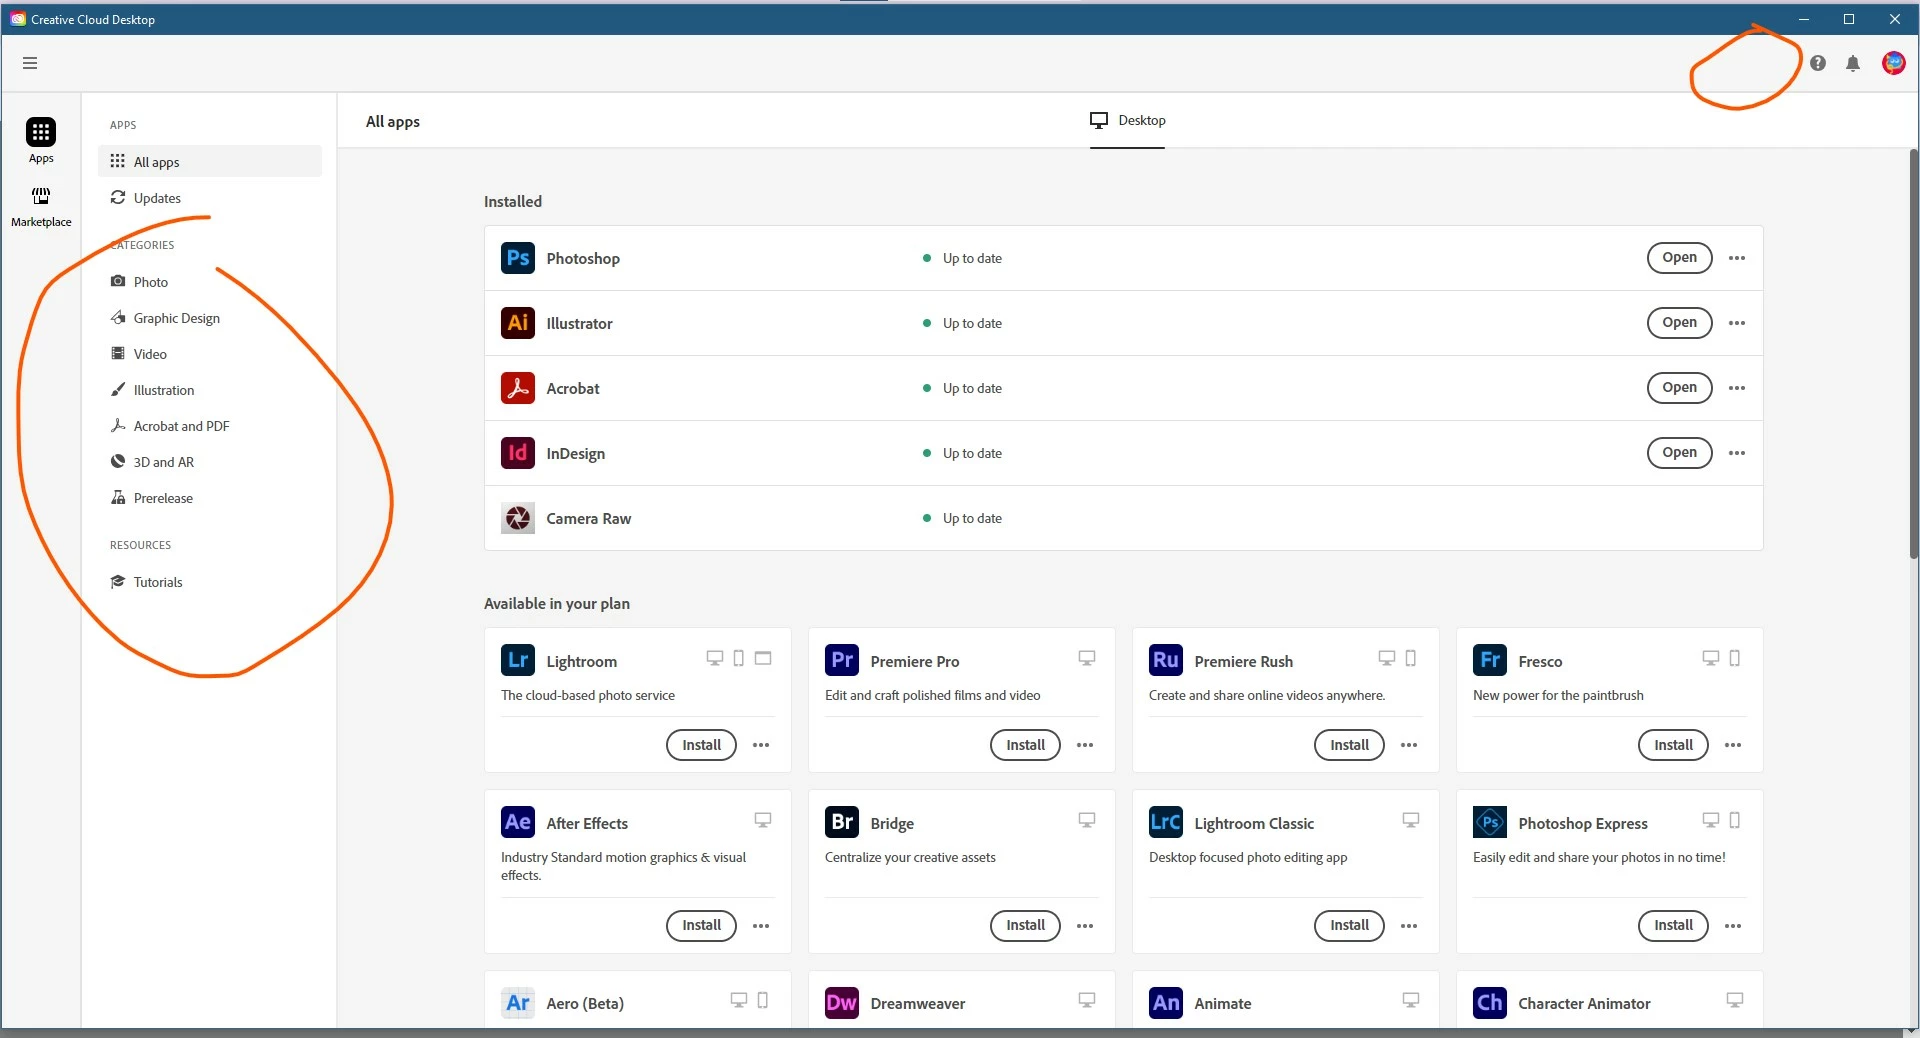Click the After Effects Ae icon
The image size is (1920, 1038).
tap(518, 822)
